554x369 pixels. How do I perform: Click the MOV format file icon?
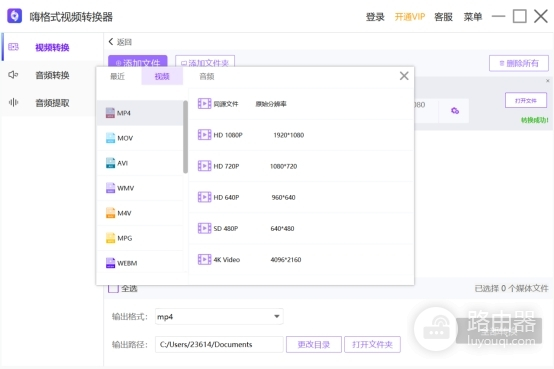(x=110, y=138)
